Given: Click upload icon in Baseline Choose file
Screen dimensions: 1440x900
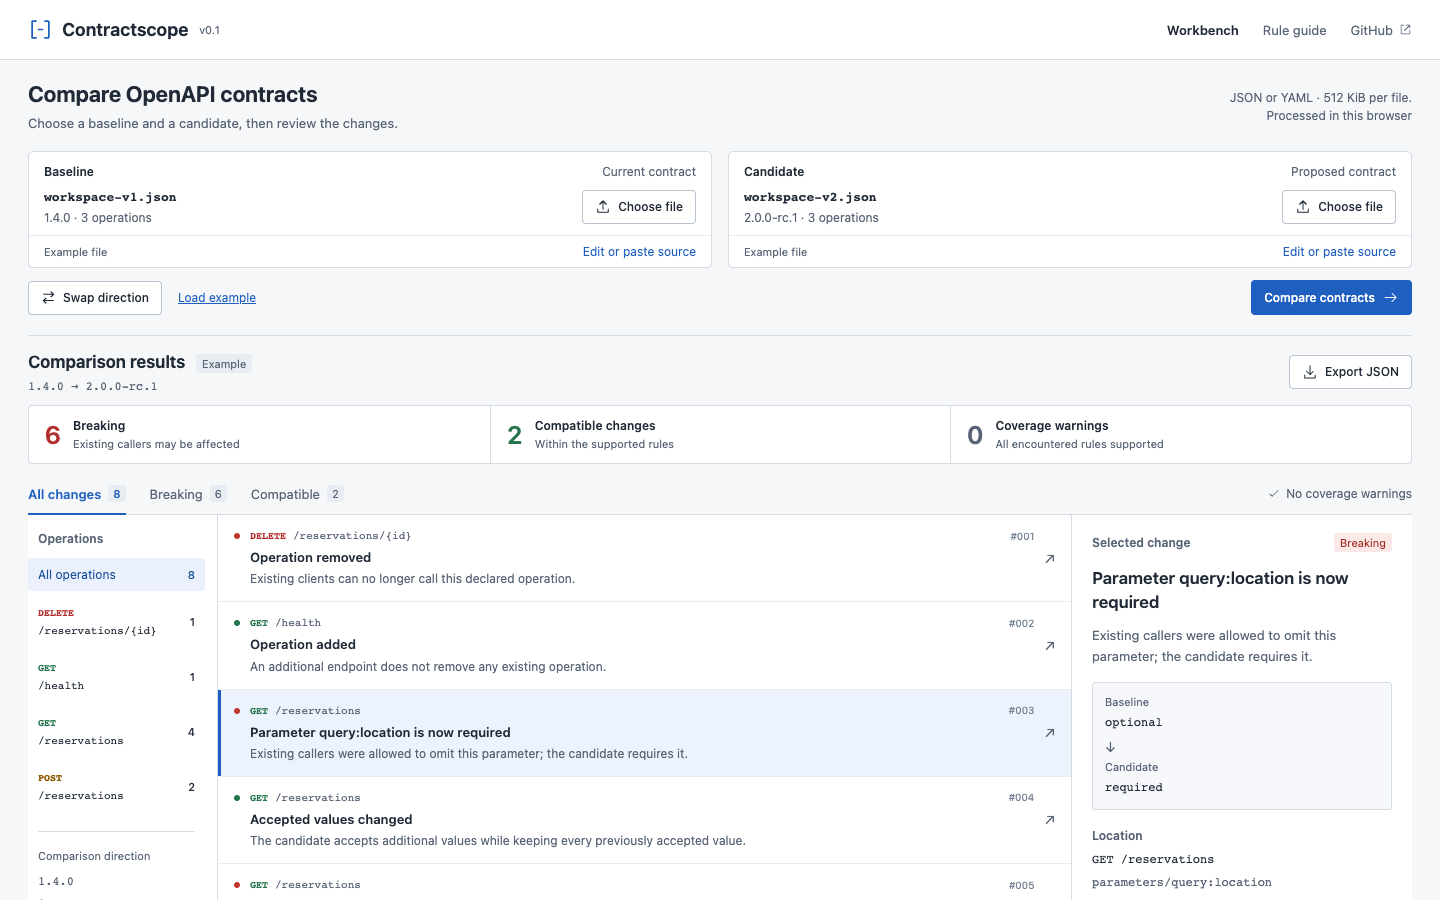Looking at the screenshot, I should 603,207.
